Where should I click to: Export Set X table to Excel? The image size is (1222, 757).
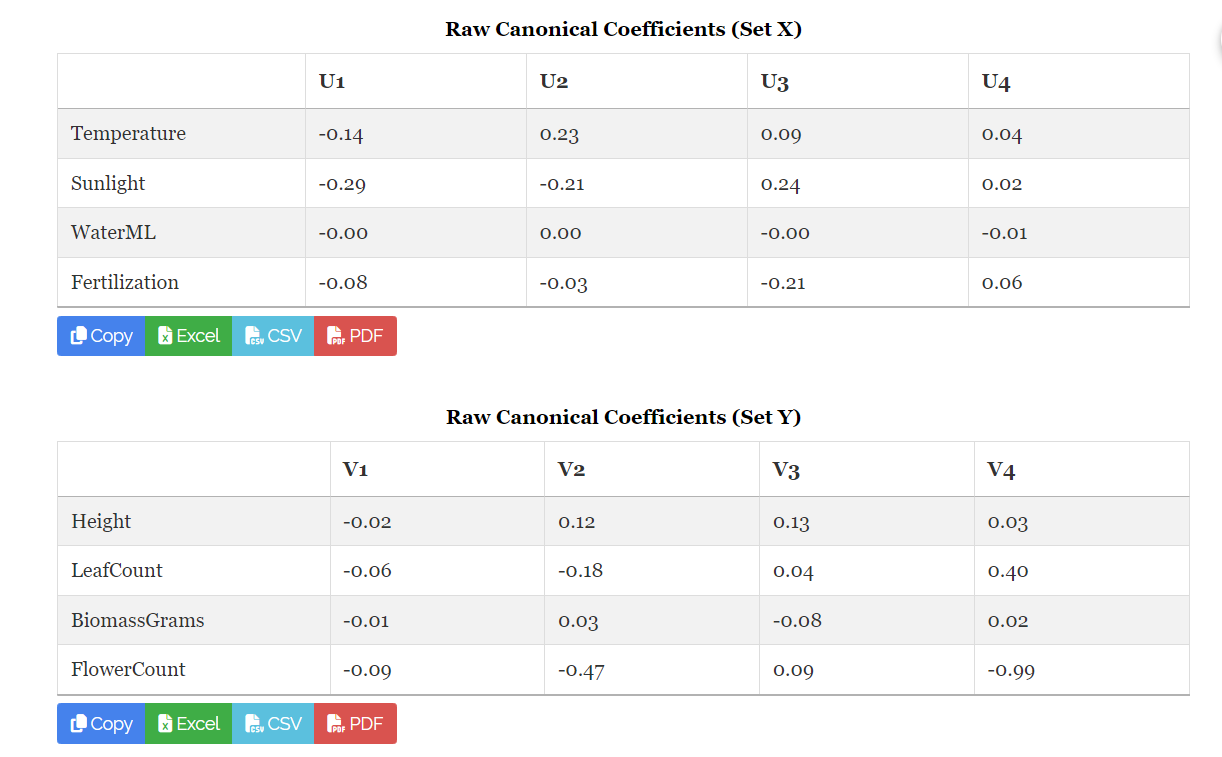pos(189,336)
